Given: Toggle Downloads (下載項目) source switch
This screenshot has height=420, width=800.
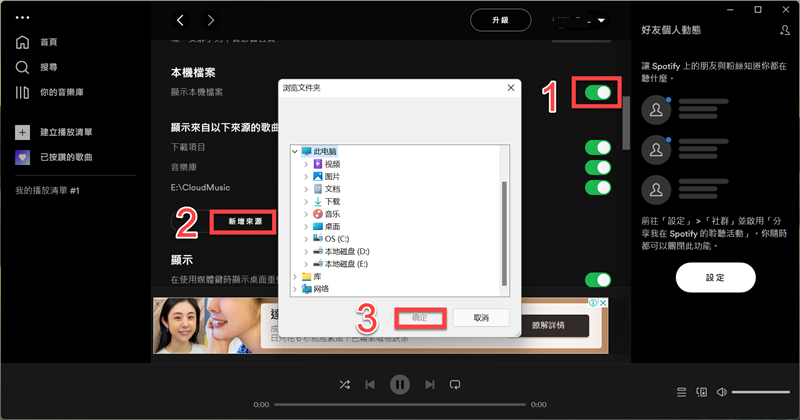Looking at the screenshot, I should pyautogui.click(x=597, y=147).
